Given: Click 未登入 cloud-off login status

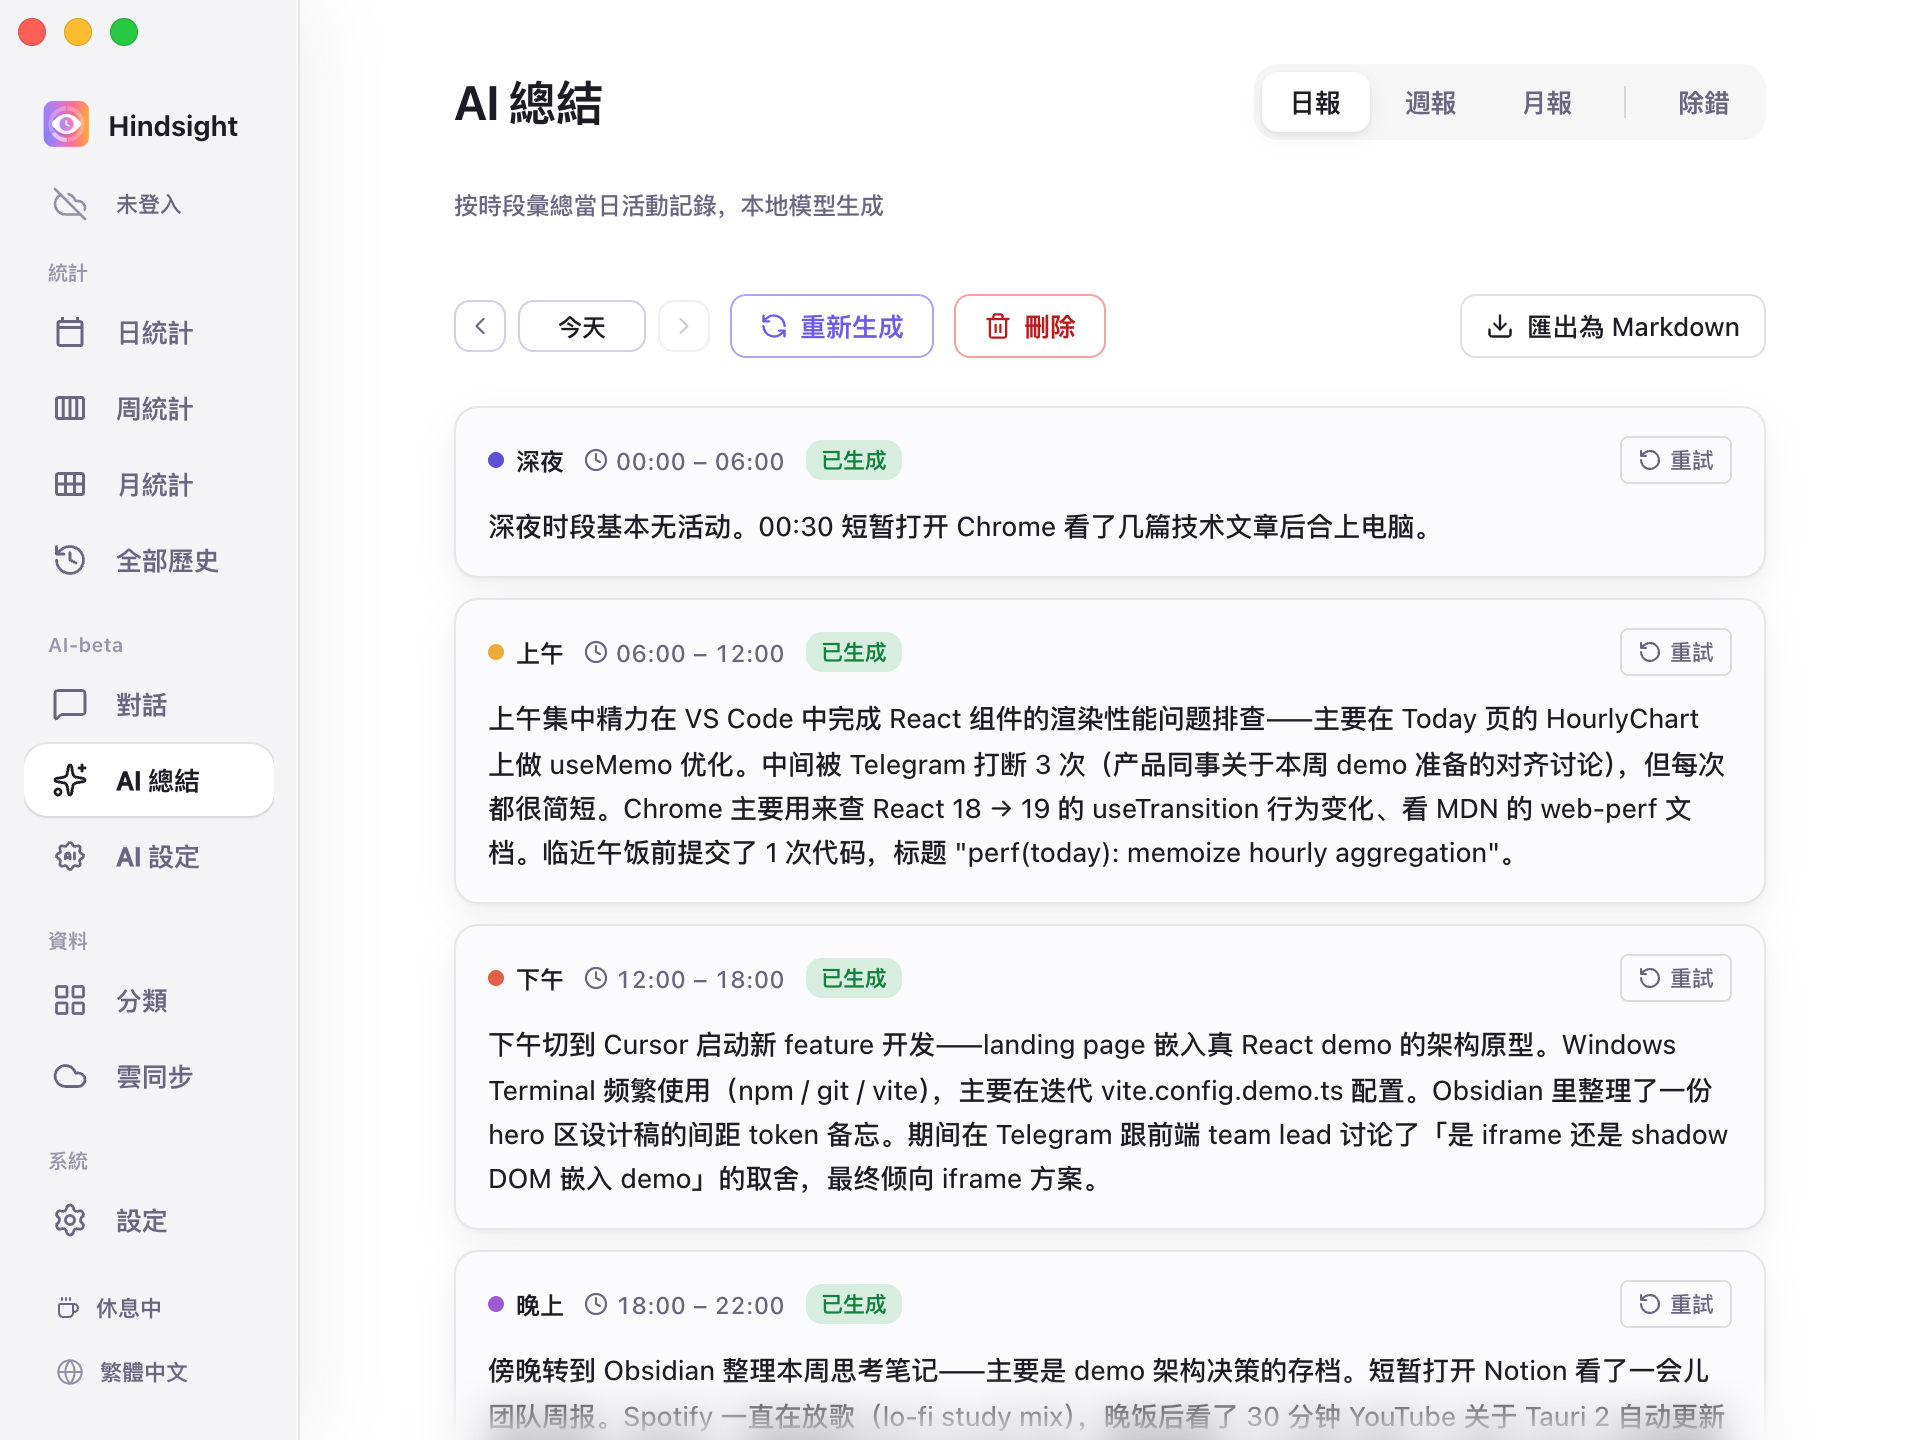Looking at the screenshot, I should pos(117,204).
